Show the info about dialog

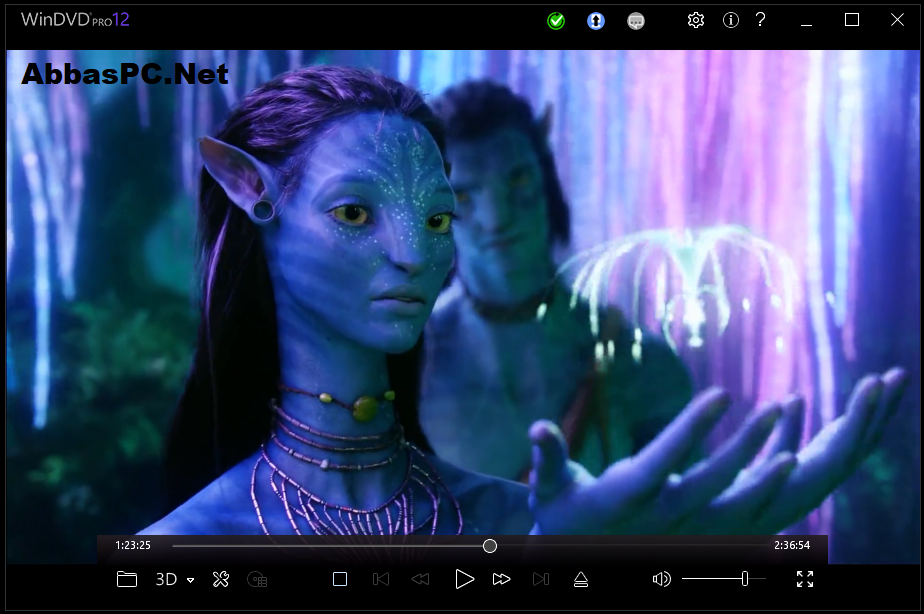coord(731,21)
